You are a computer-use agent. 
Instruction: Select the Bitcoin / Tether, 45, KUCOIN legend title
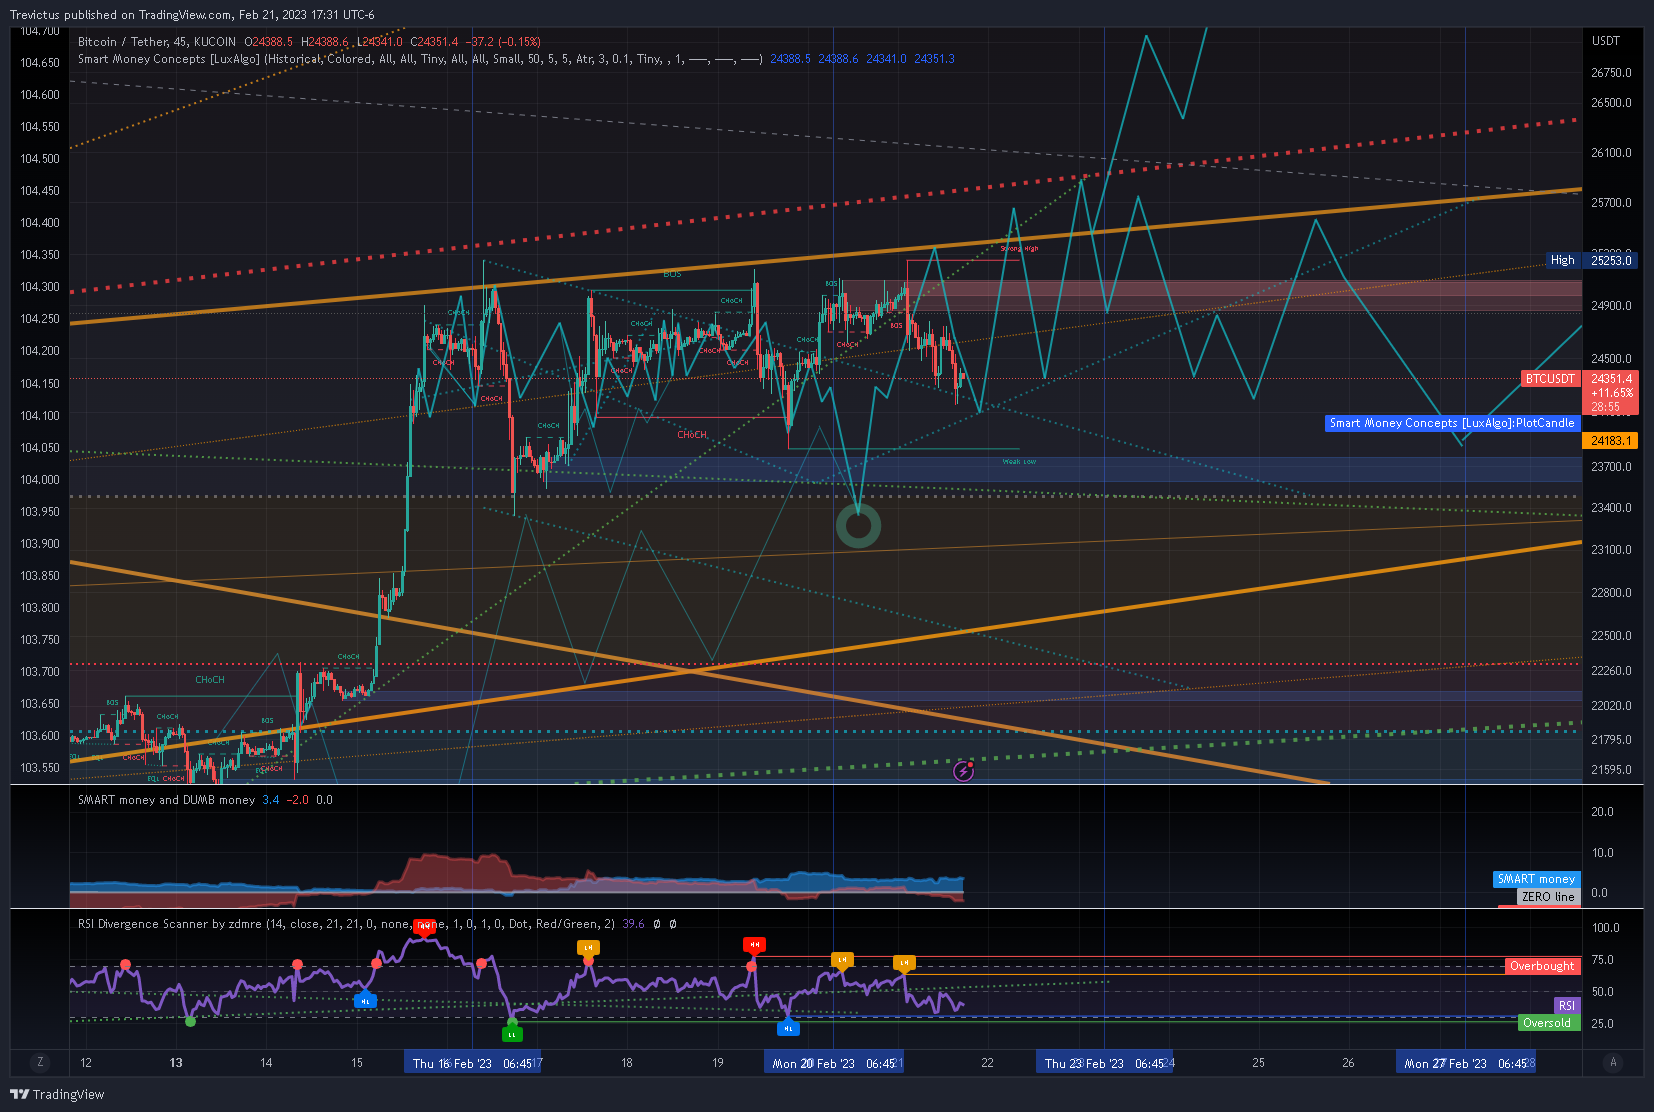tap(157, 42)
